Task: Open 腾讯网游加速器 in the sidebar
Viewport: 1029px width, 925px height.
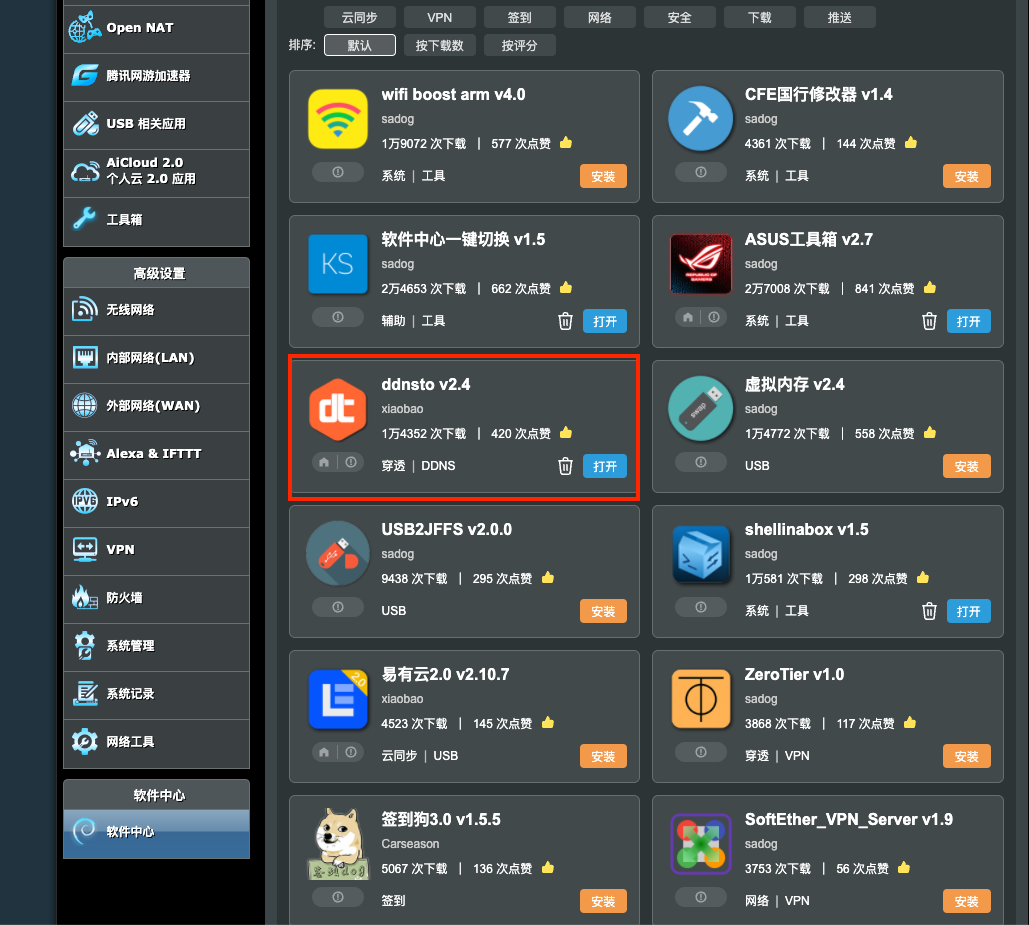Action: (156, 77)
